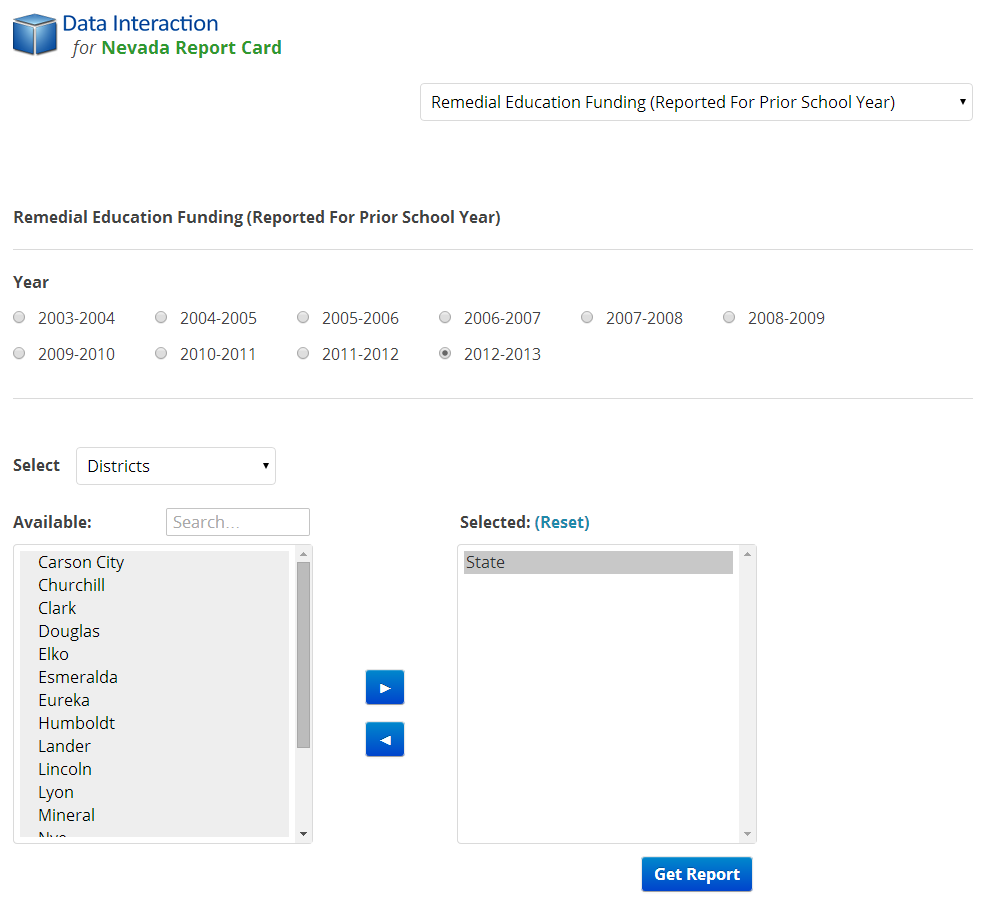
Task: Select Churchill in the Available list
Action: [155, 585]
